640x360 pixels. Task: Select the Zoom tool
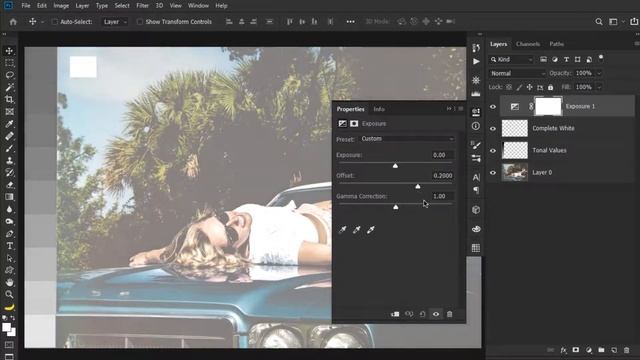(9, 294)
